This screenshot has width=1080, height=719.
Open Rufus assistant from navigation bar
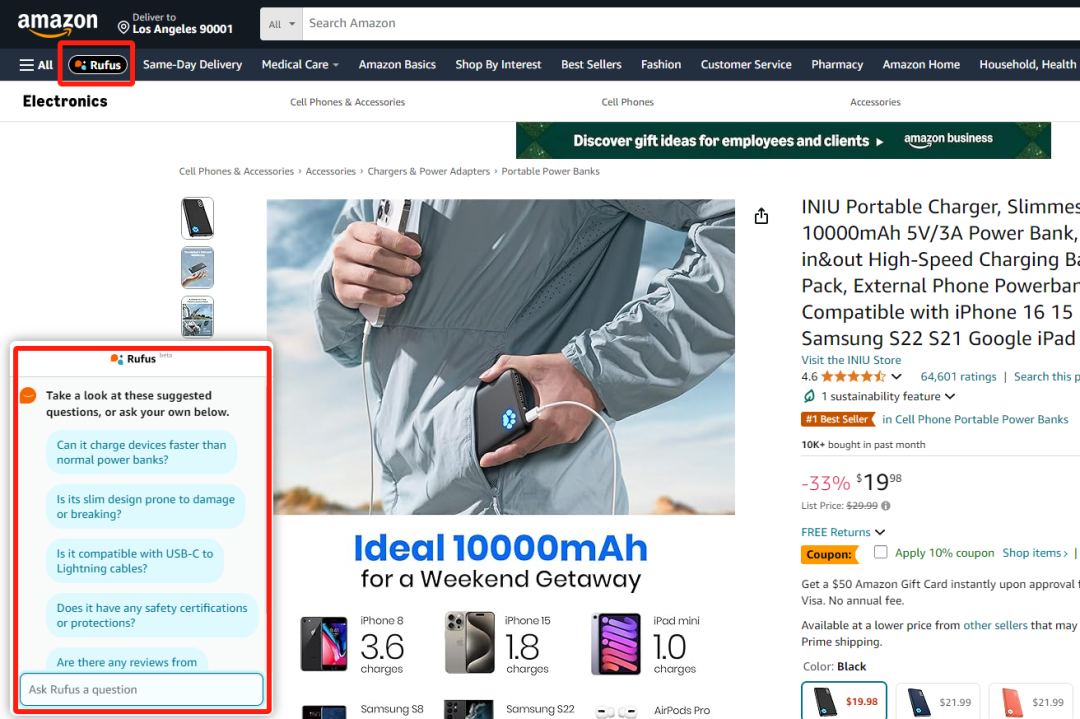(x=98, y=65)
